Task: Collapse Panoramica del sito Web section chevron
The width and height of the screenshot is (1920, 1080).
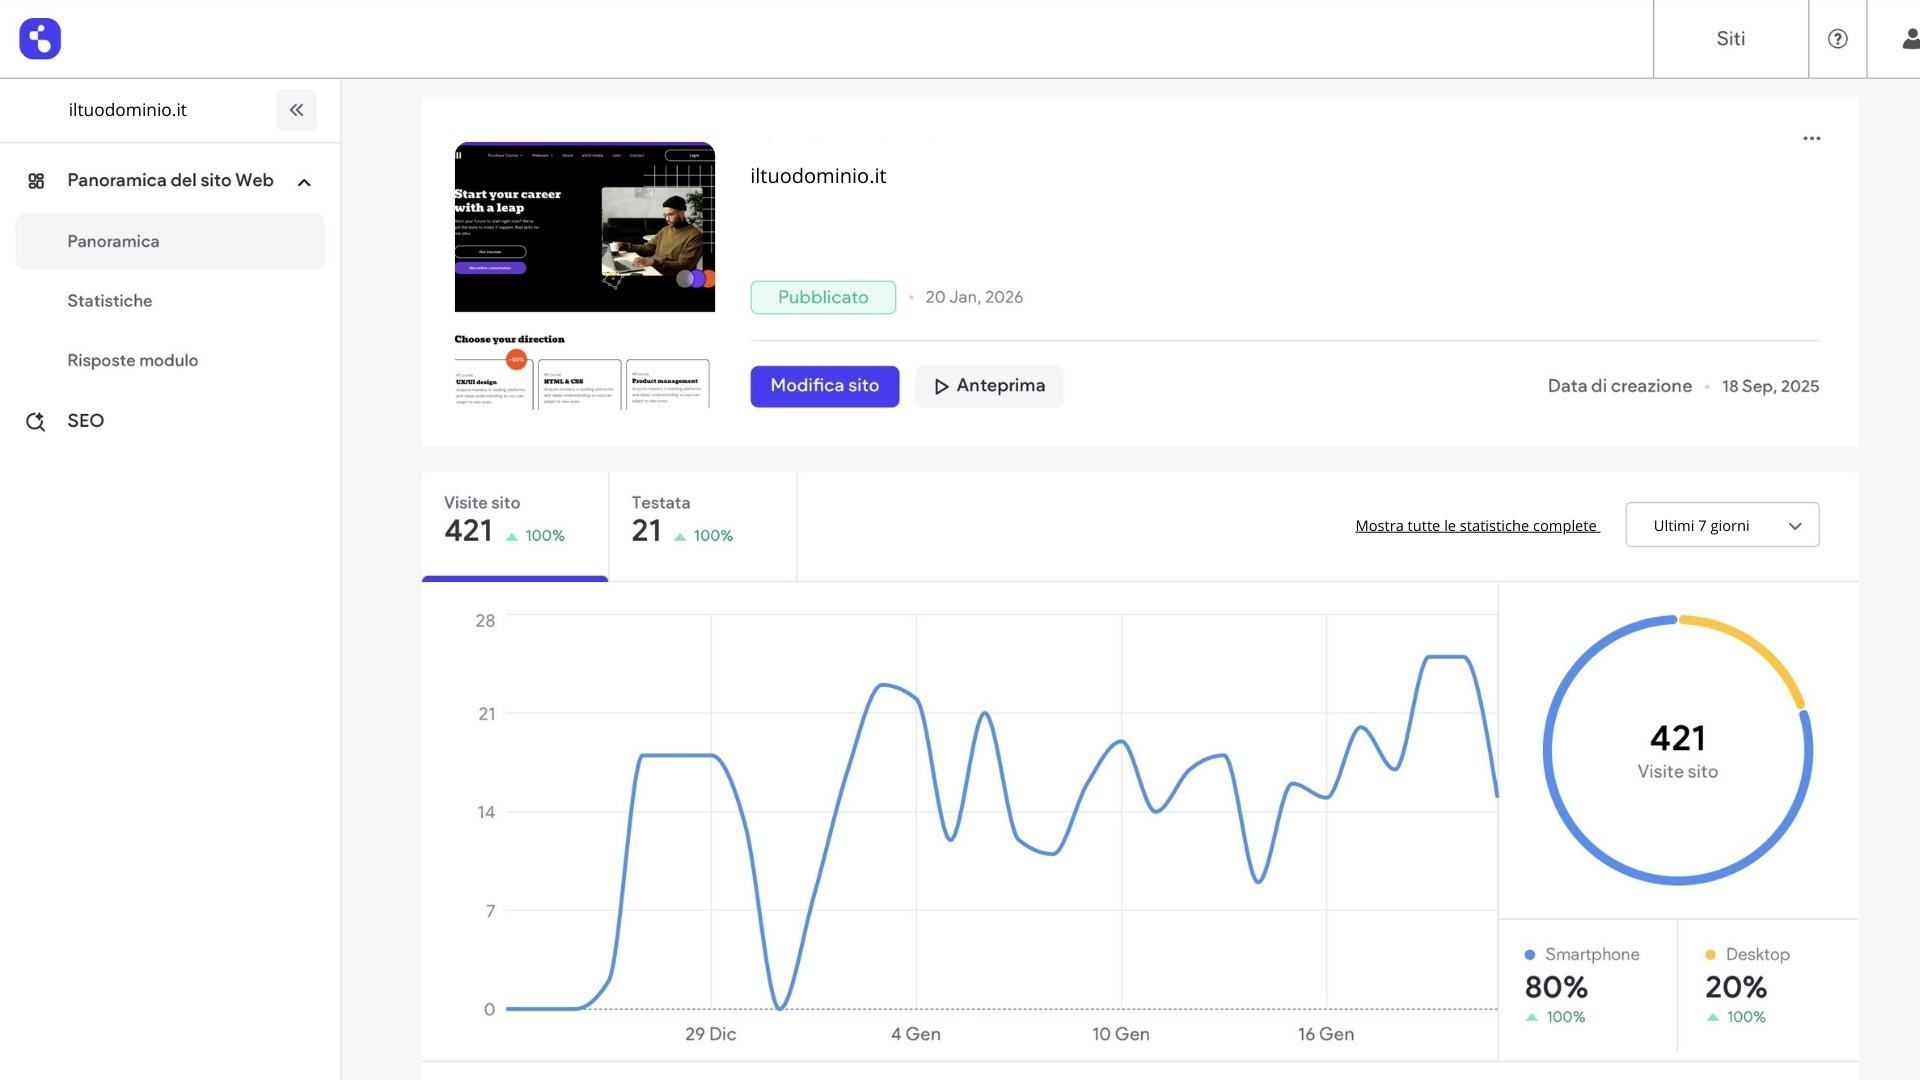Action: (x=304, y=182)
